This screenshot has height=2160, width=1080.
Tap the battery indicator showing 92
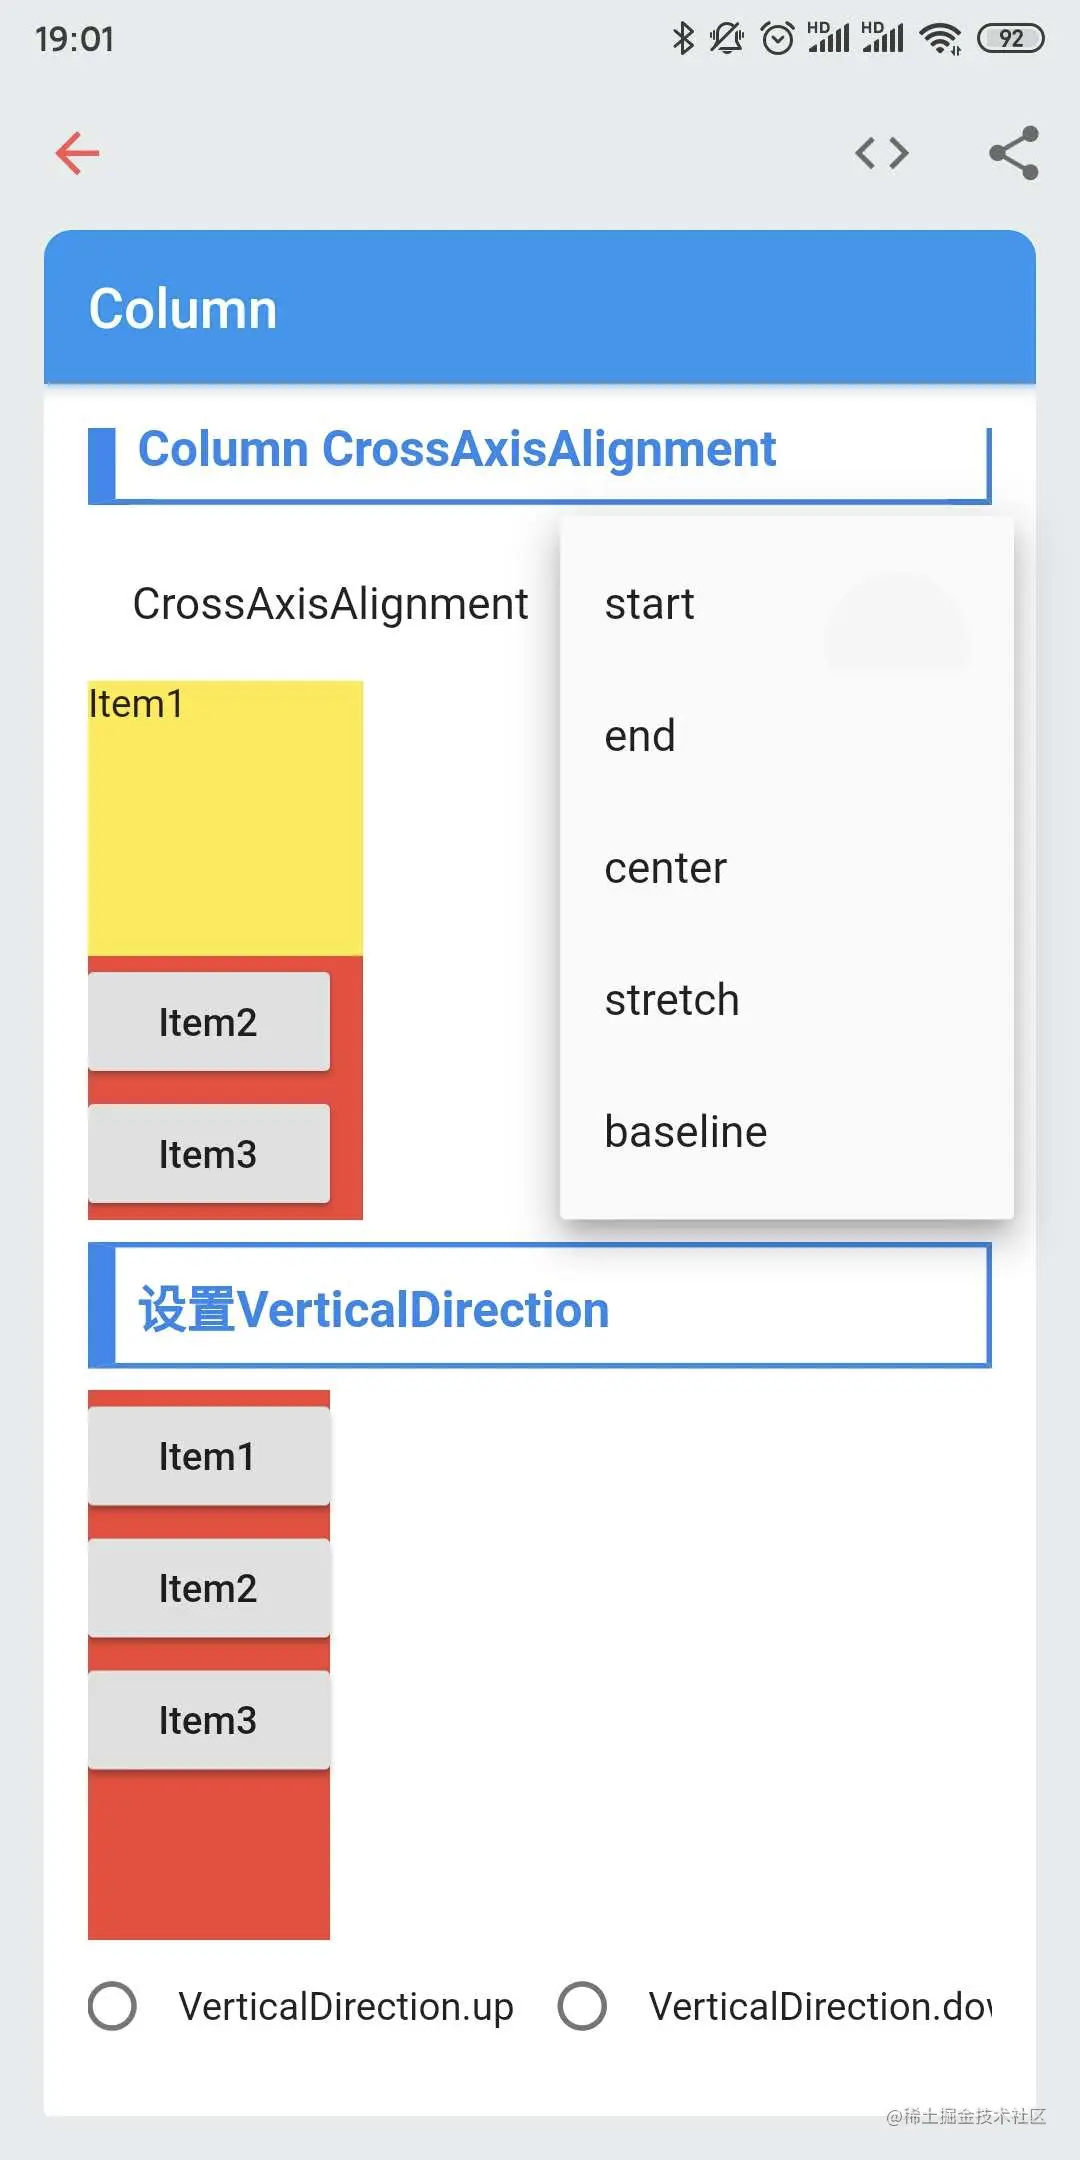pyautogui.click(x=1010, y=39)
